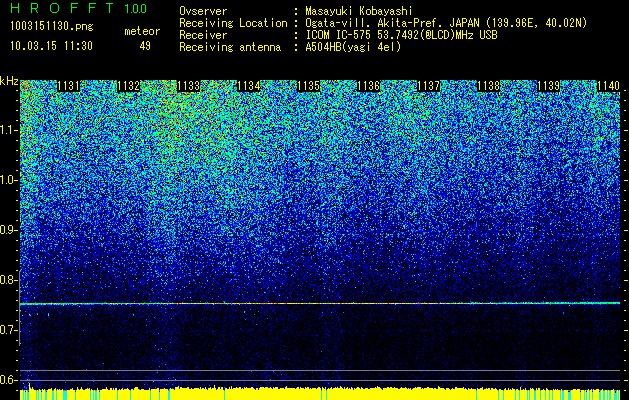
Task: Click the Receiver value ICOM IC-575
Action: pyautogui.click(x=339, y=35)
